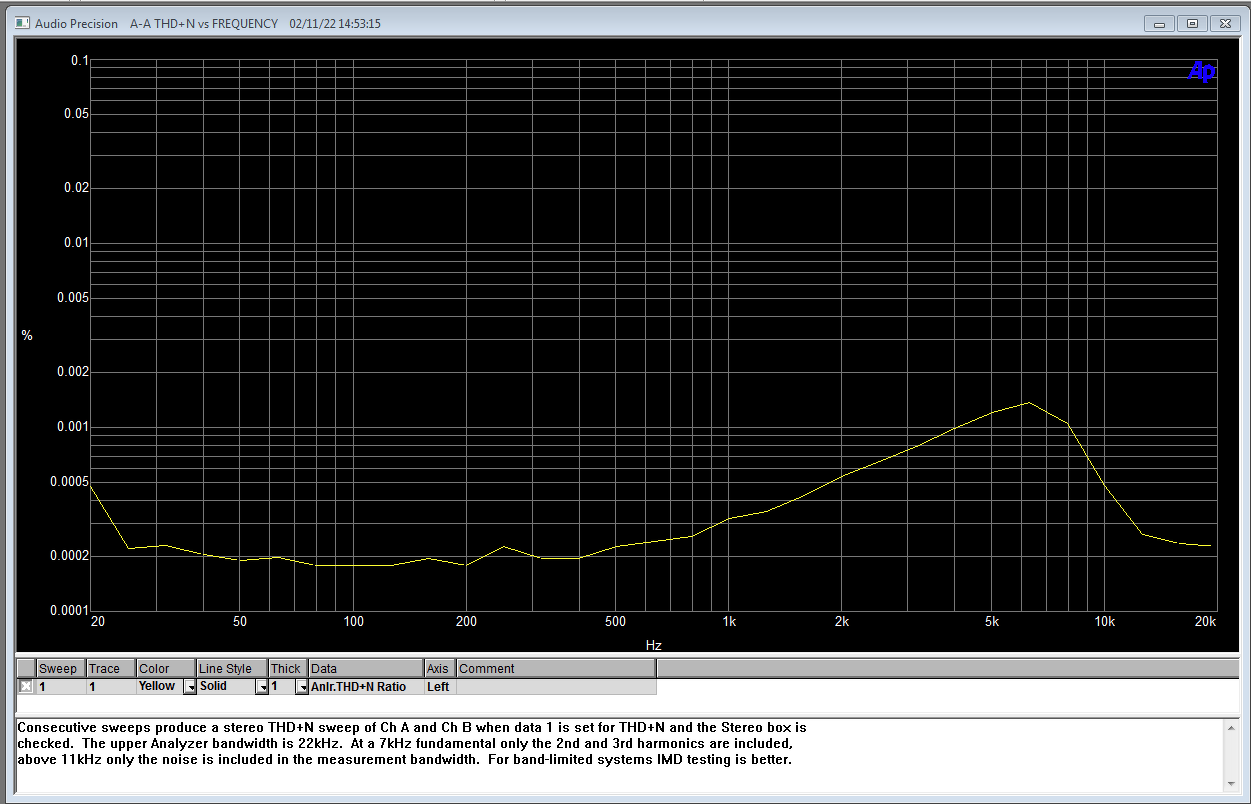The image size is (1251, 804).
Task: Click the Solid line style cell
Action: coord(226,686)
